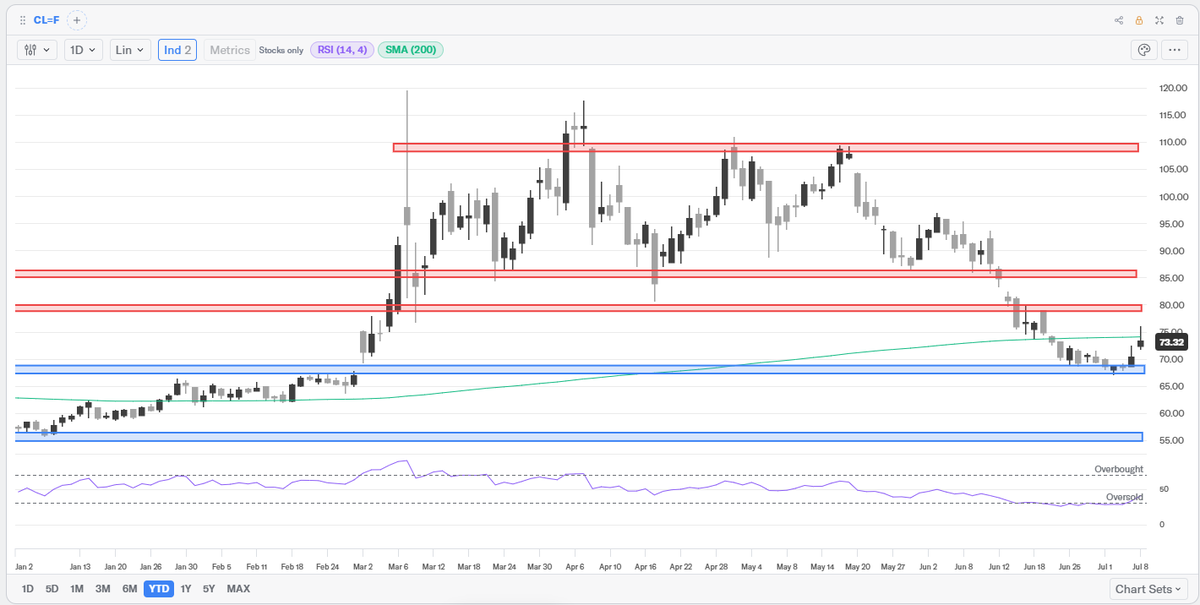This screenshot has height=605, width=1200.
Task: Select the 1M range tab
Action: 77,589
